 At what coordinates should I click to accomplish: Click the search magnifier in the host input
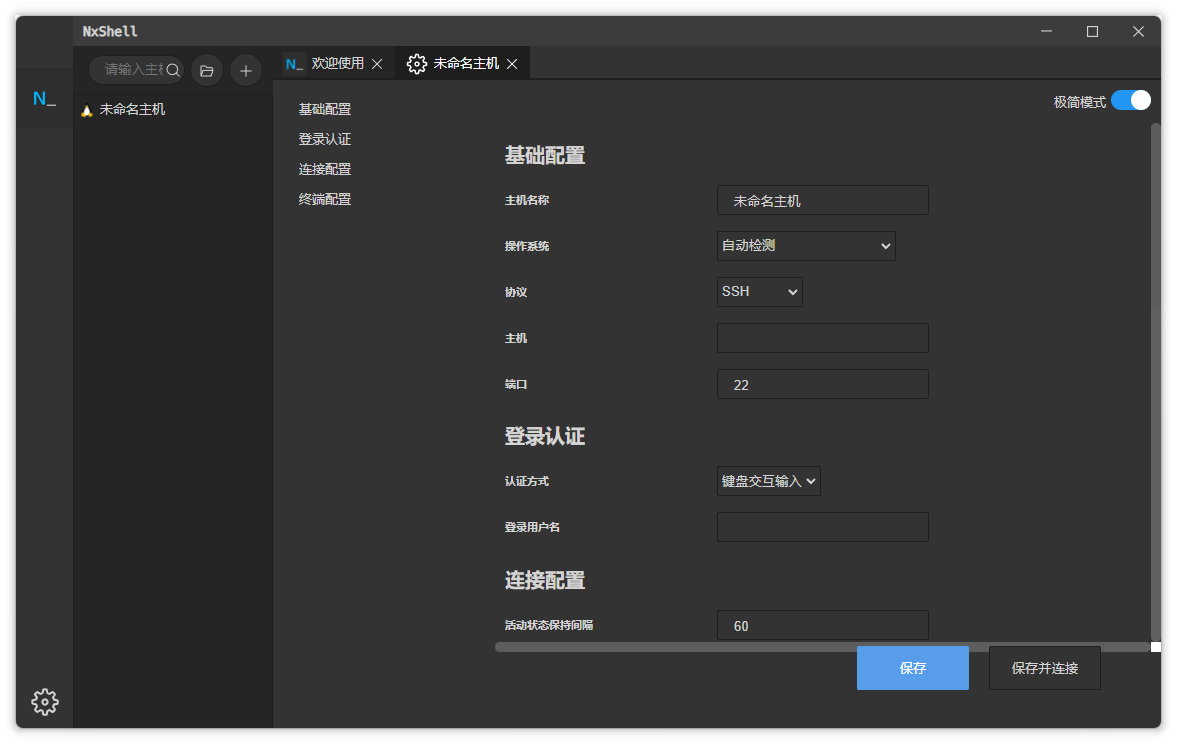coord(172,70)
